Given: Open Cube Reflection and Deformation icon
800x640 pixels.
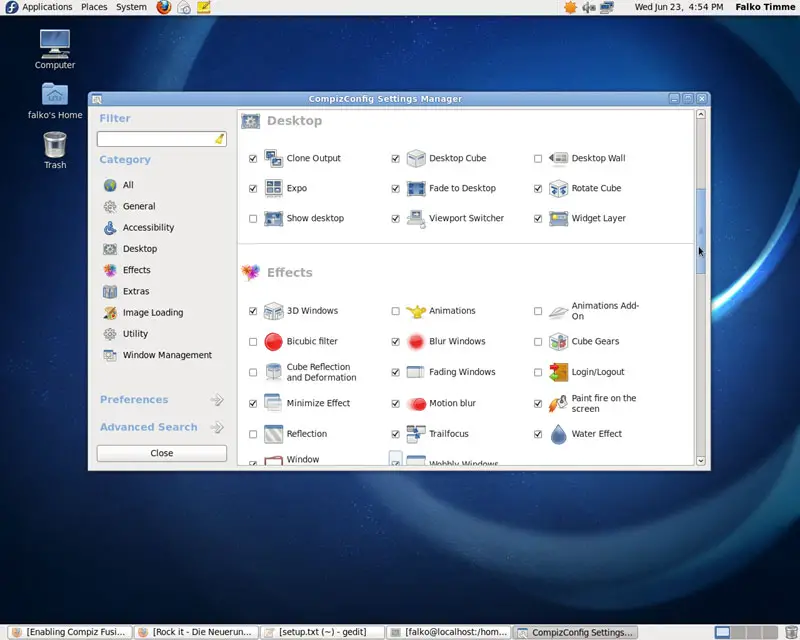Looking at the screenshot, I should pyautogui.click(x=273, y=372).
